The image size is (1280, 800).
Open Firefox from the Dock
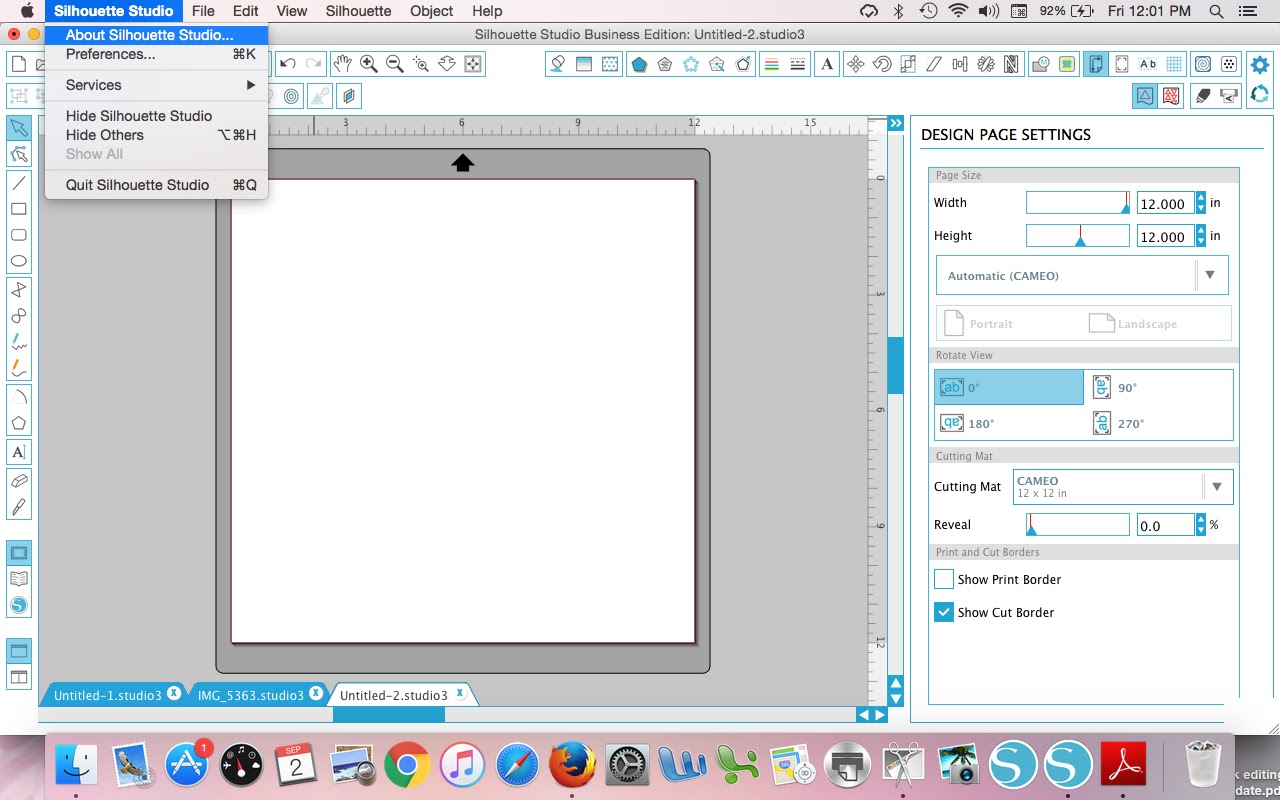coord(572,766)
